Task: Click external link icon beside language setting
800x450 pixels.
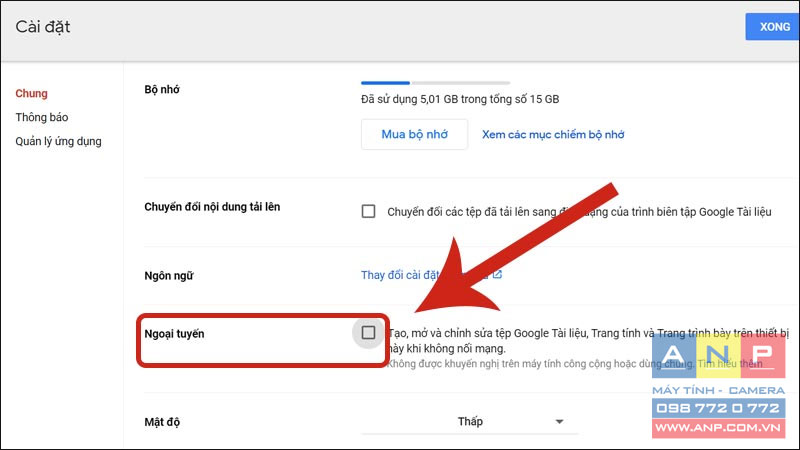Action: [497, 274]
